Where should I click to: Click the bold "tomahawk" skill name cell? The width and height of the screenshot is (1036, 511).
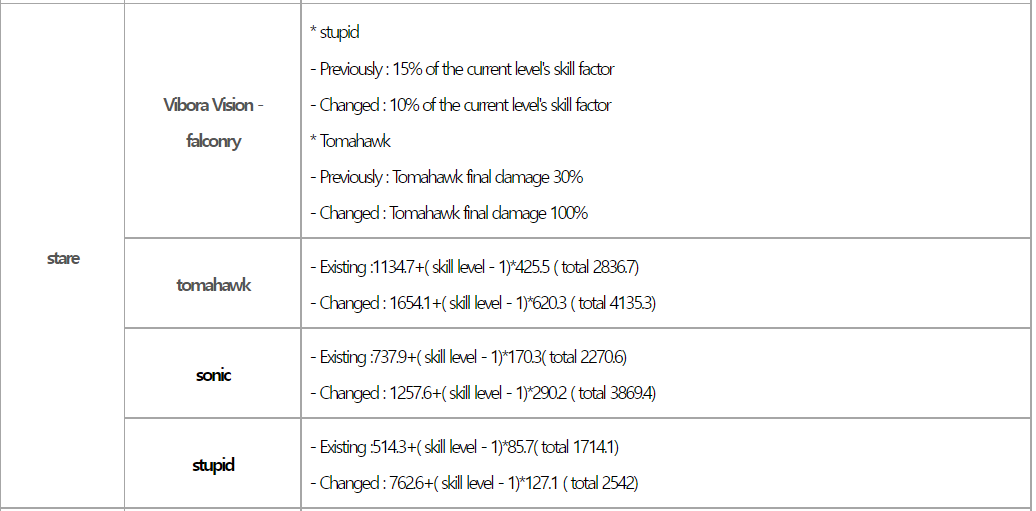pos(213,285)
